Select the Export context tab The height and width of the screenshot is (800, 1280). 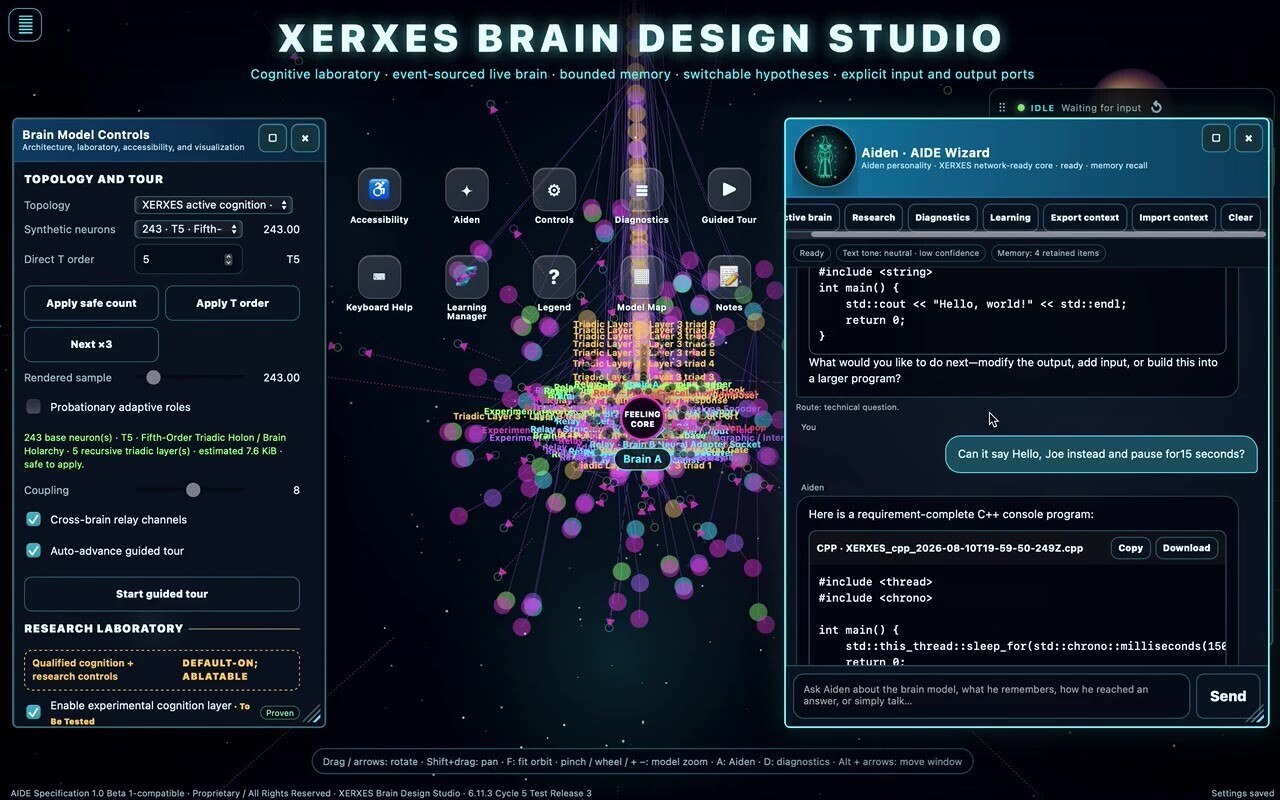(1086, 217)
